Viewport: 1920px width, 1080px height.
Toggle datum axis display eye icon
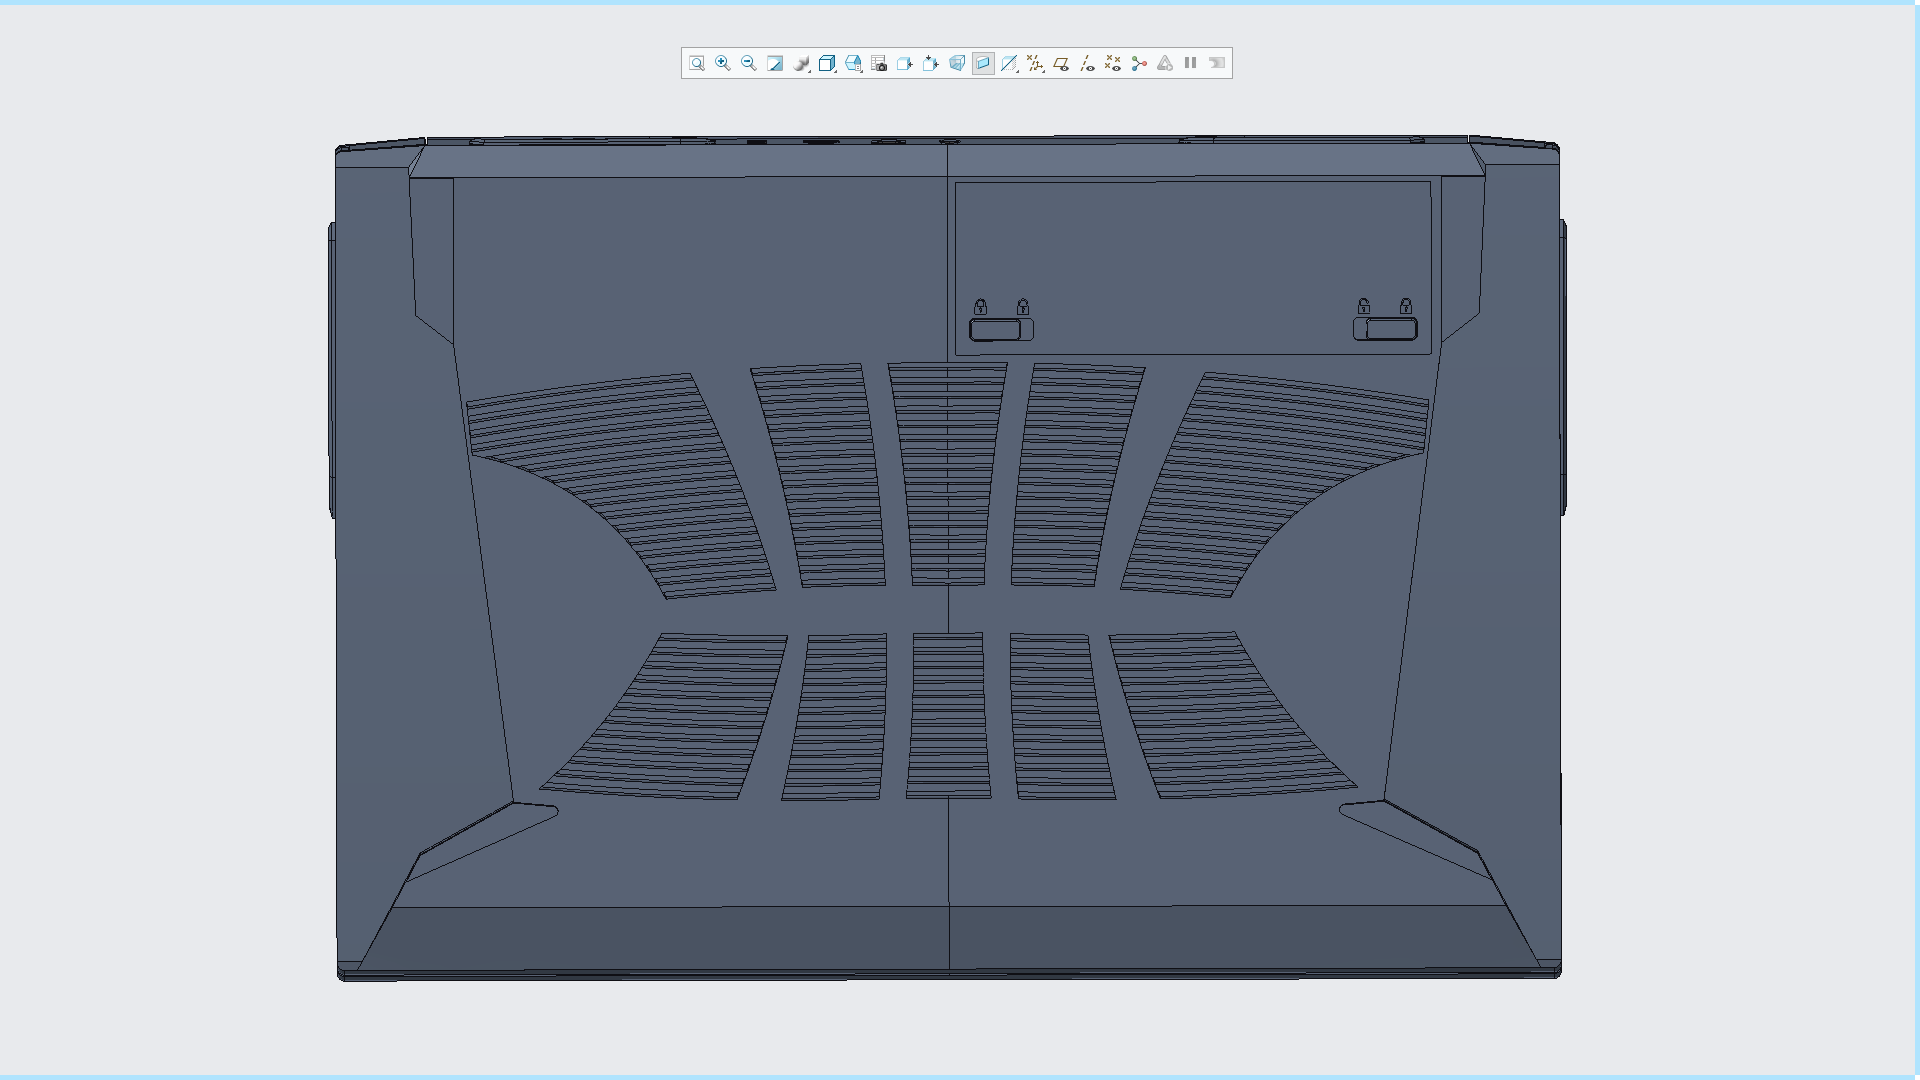[x=1087, y=63]
